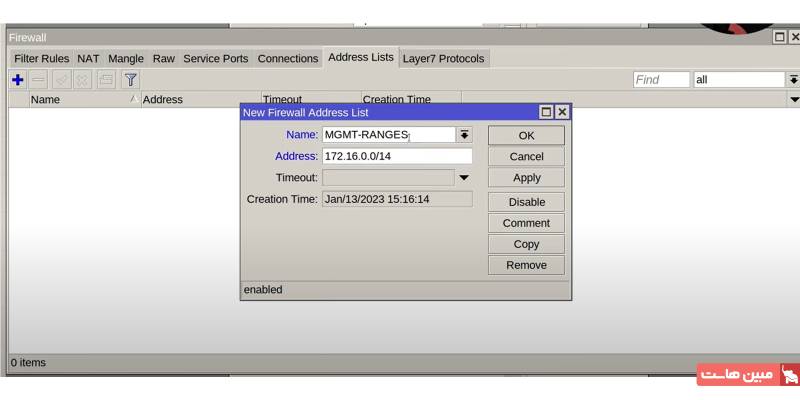Click the Cancel button
Viewport: 800px width, 400px height.
(527, 157)
